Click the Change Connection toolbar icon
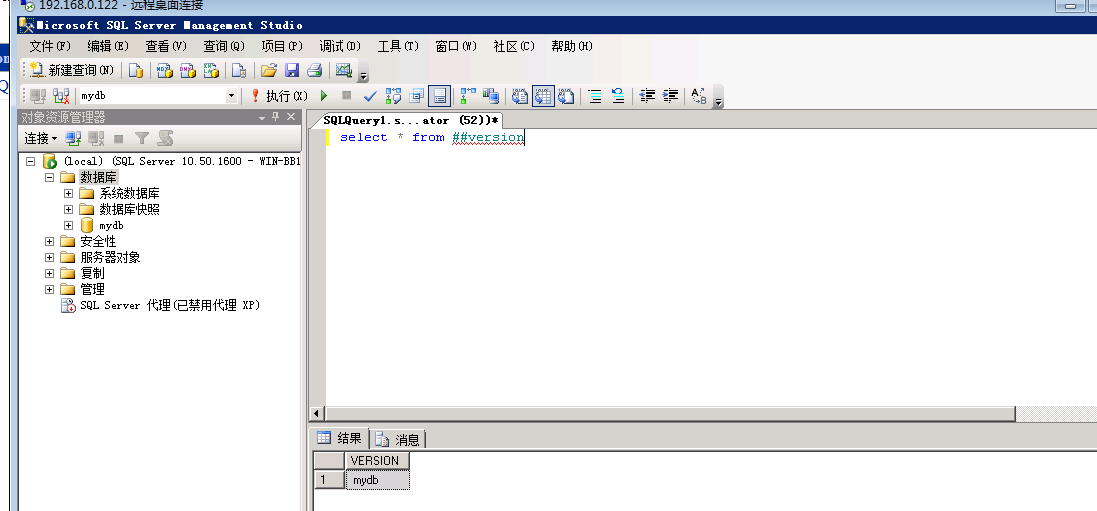Screen dimensions: 1097x511 [62, 96]
